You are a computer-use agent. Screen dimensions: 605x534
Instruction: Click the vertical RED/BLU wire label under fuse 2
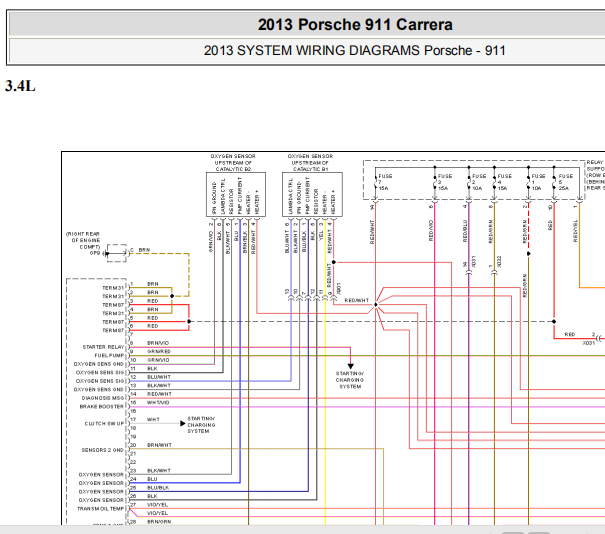[x=465, y=231]
